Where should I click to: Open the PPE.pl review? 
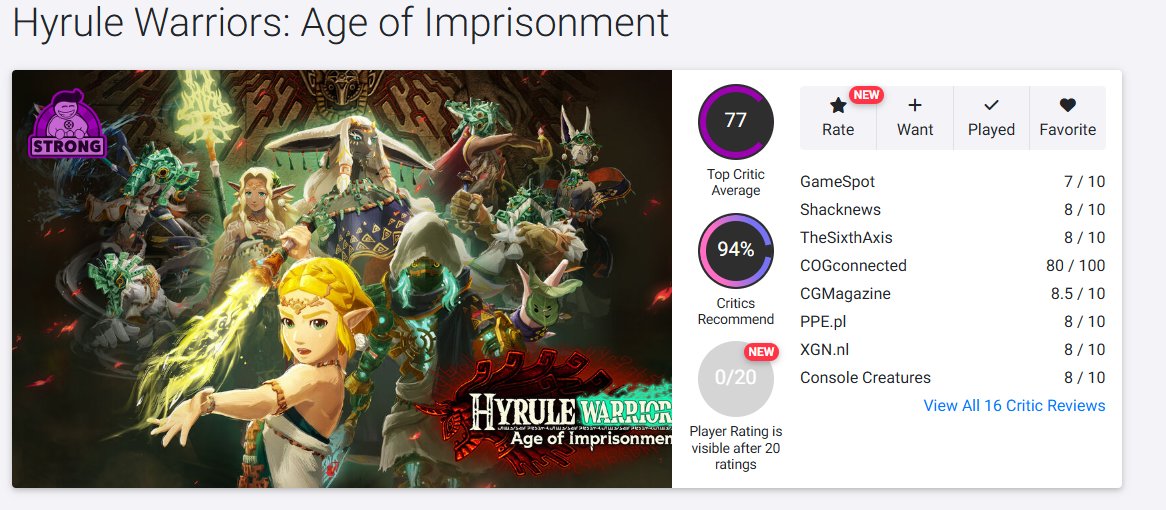point(823,322)
